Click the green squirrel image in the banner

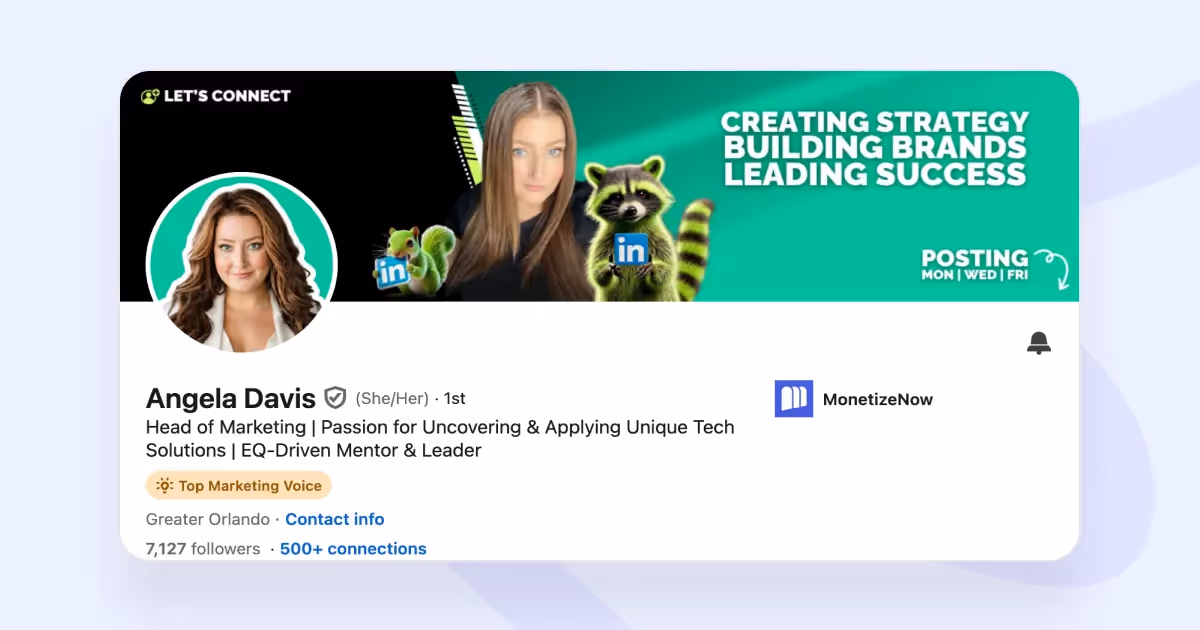click(415, 258)
